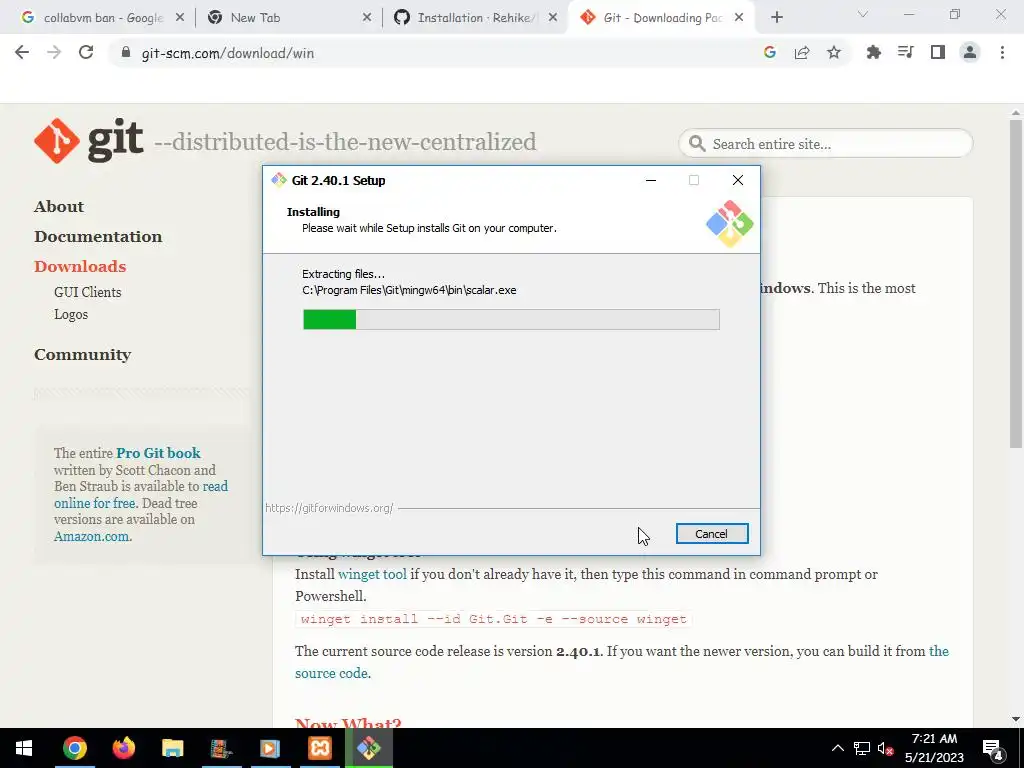Open the XAMPP taskbar icon
This screenshot has height=768, width=1024.
[x=319, y=748]
